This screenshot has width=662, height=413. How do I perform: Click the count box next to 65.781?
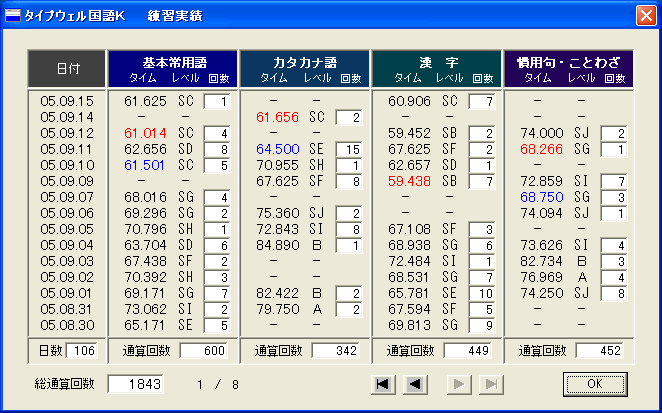(x=482, y=293)
